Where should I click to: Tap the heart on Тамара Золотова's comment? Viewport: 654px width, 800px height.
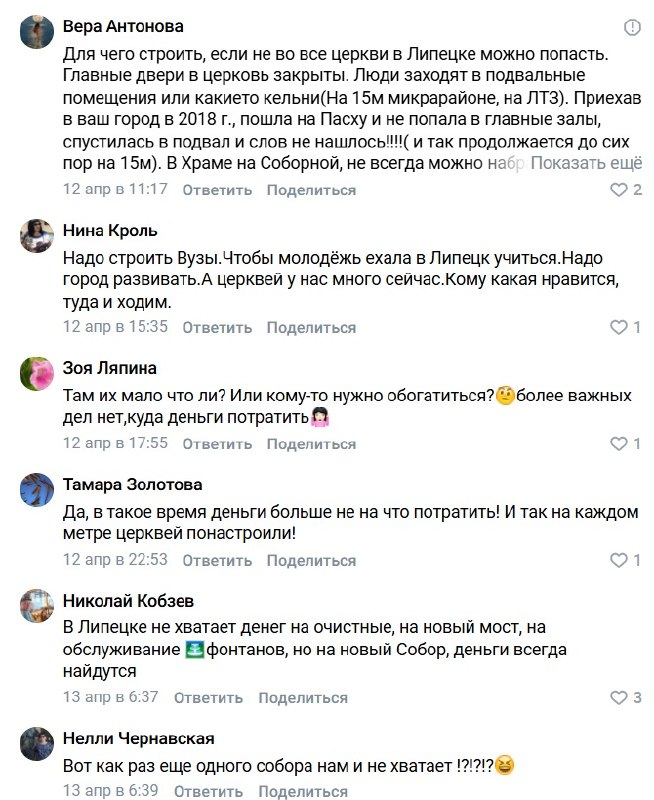click(x=617, y=560)
